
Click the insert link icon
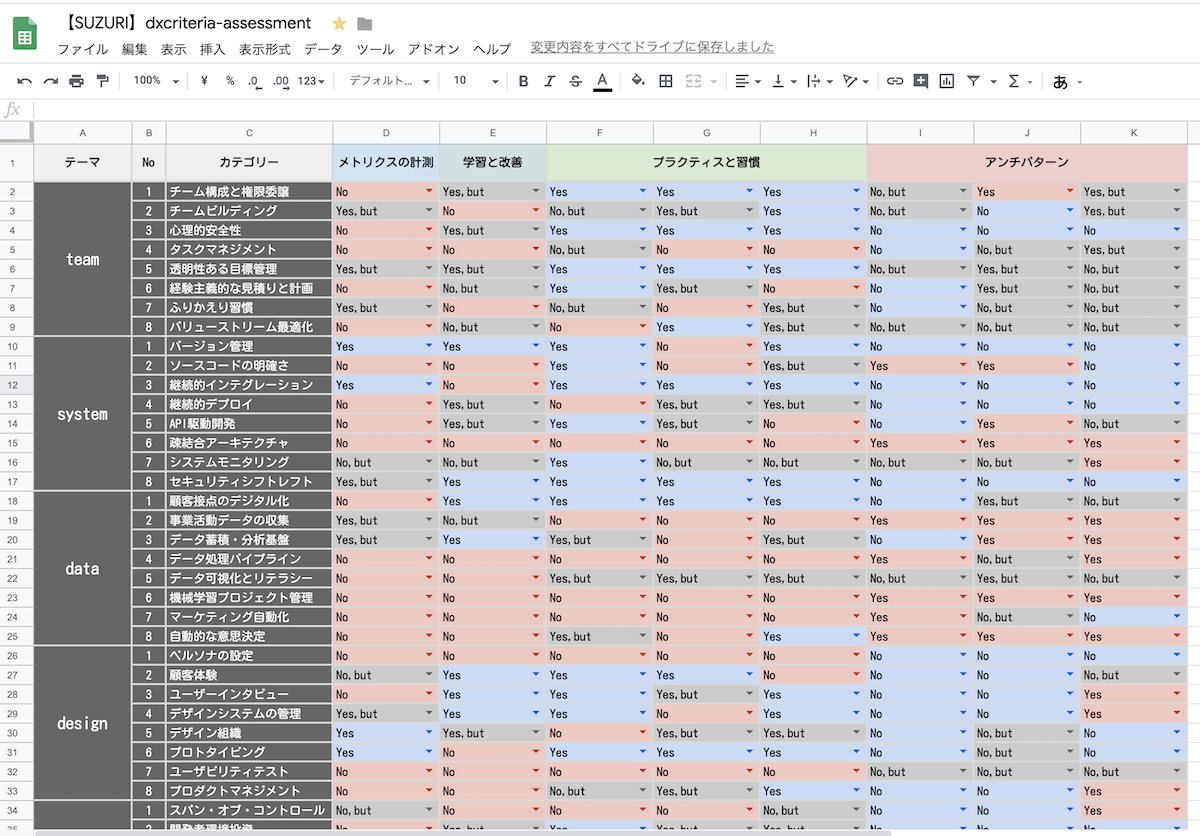pos(895,81)
